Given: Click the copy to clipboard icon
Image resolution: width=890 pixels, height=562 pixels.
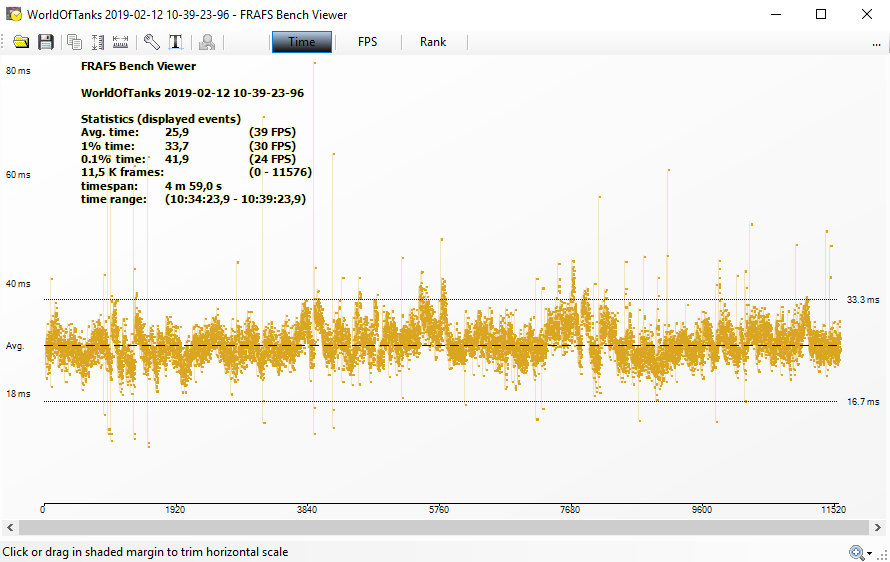Looking at the screenshot, I should (x=74, y=42).
